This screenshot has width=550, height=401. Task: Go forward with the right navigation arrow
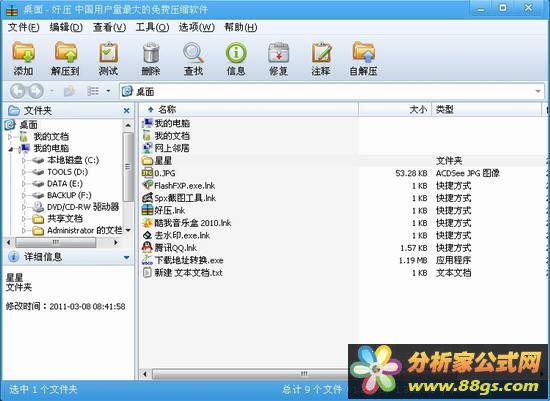tap(35, 92)
